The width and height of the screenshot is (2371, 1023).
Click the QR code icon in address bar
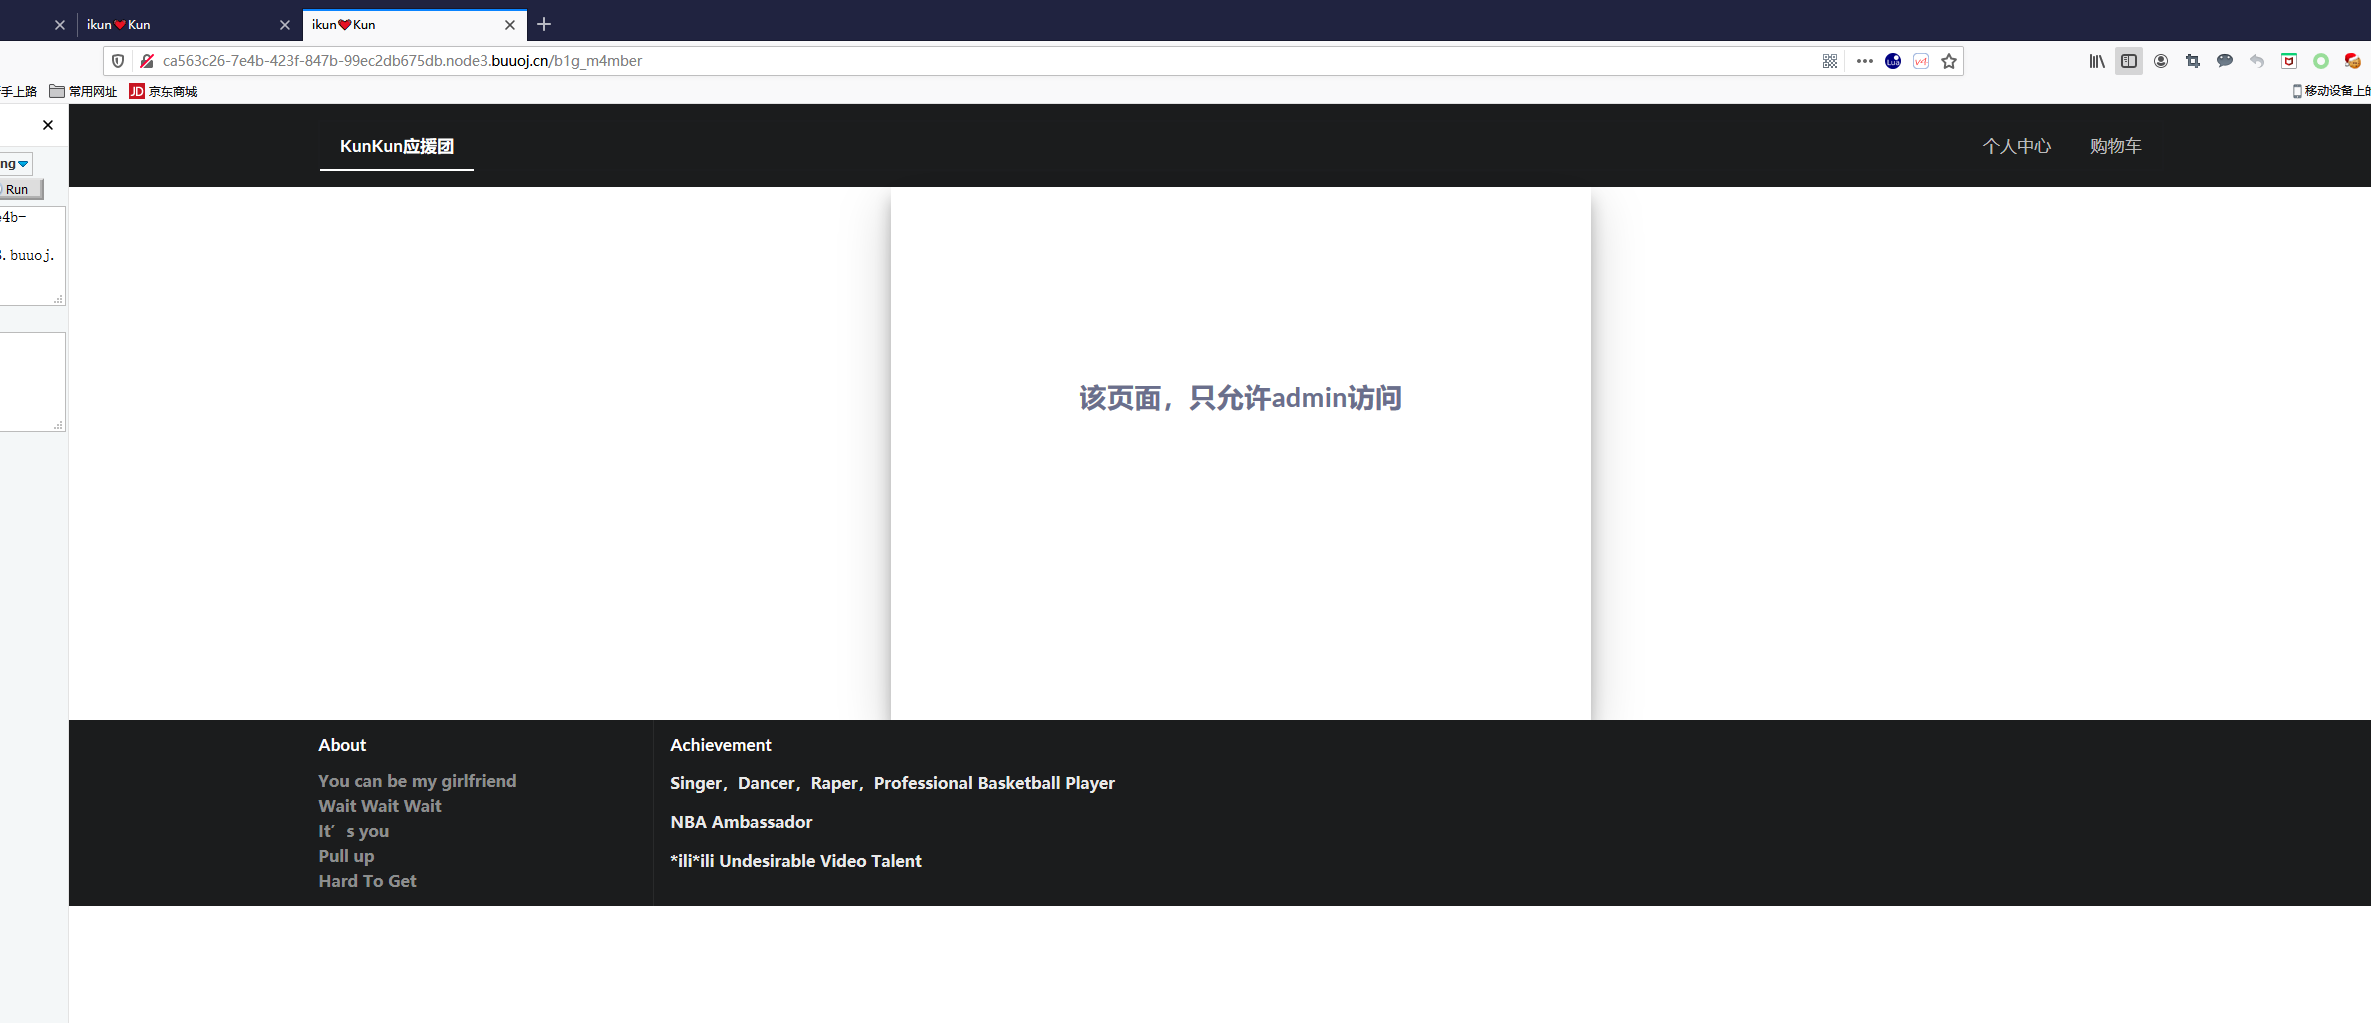coord(1829,61)
